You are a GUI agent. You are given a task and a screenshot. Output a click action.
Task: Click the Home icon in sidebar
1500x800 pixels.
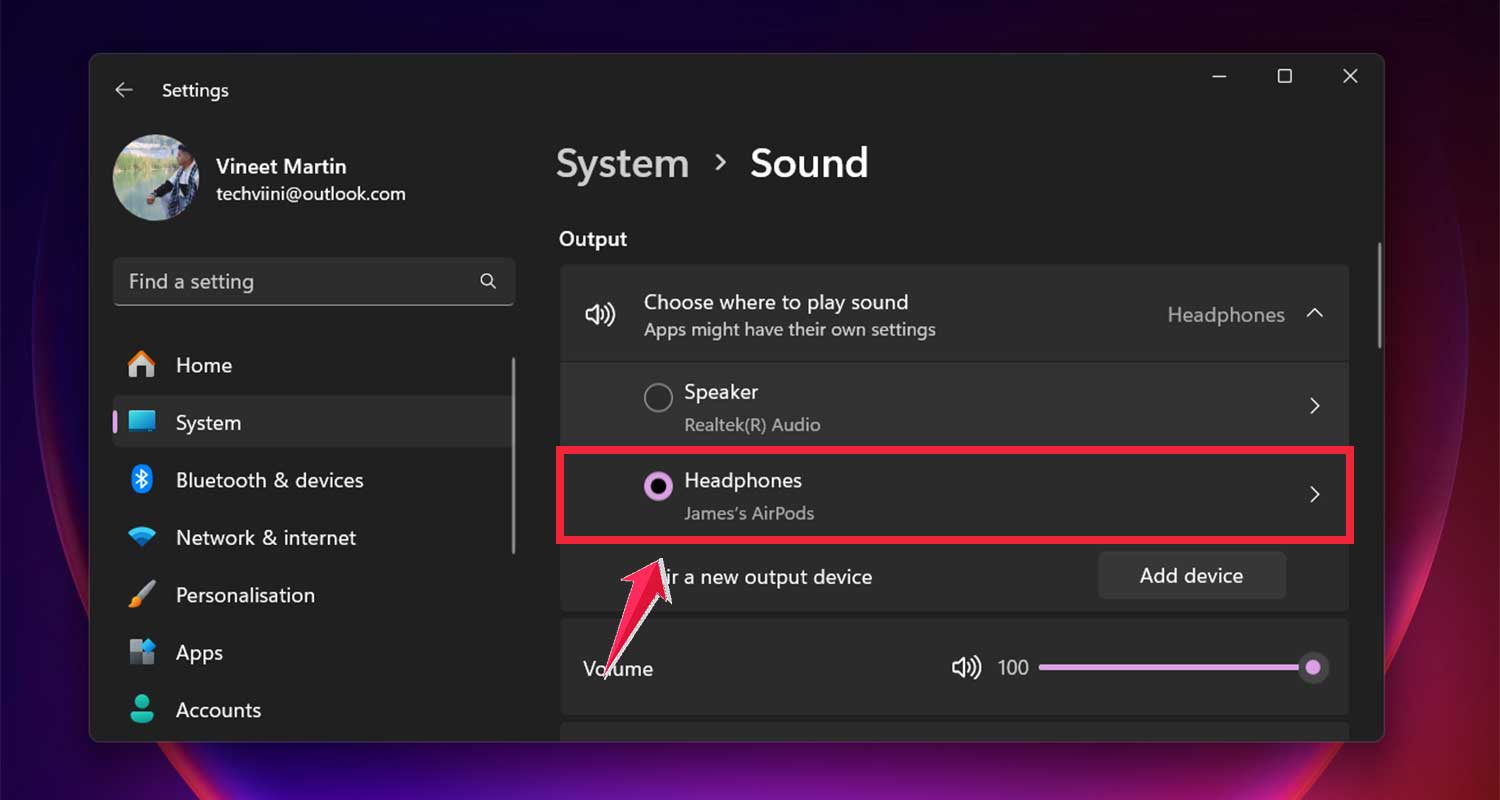tap(142, 365)
